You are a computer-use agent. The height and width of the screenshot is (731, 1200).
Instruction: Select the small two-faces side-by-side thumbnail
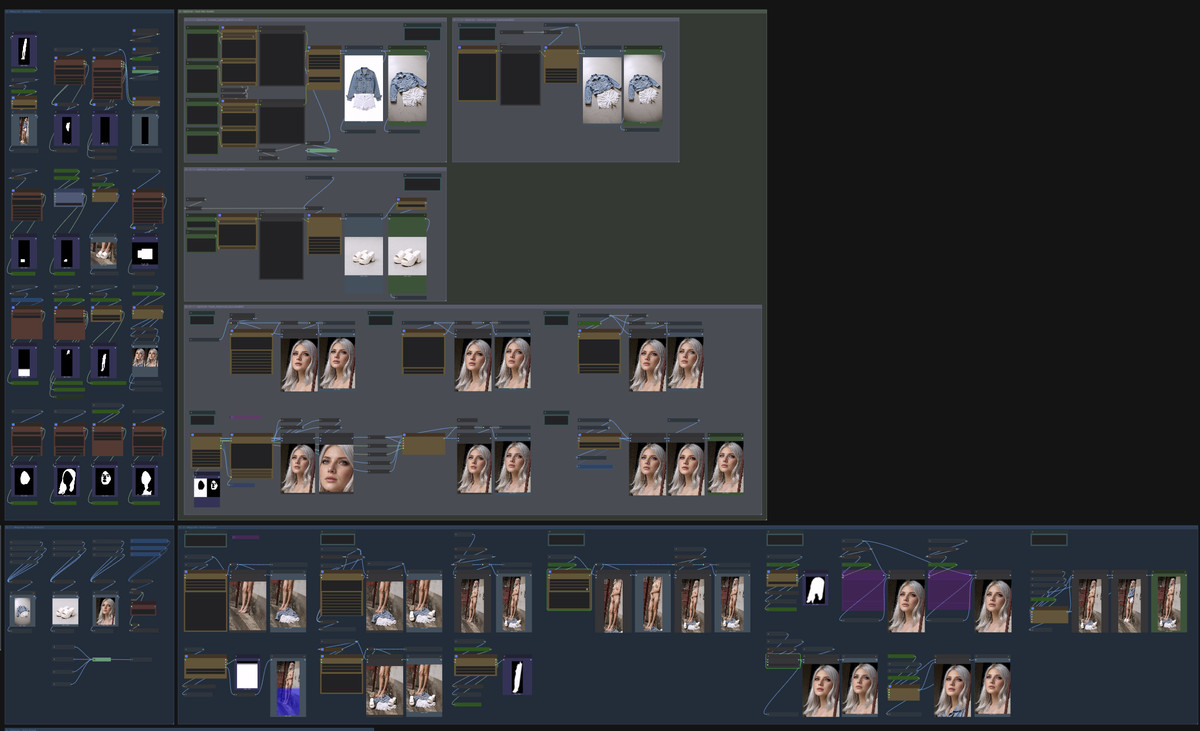pos(145,357)
